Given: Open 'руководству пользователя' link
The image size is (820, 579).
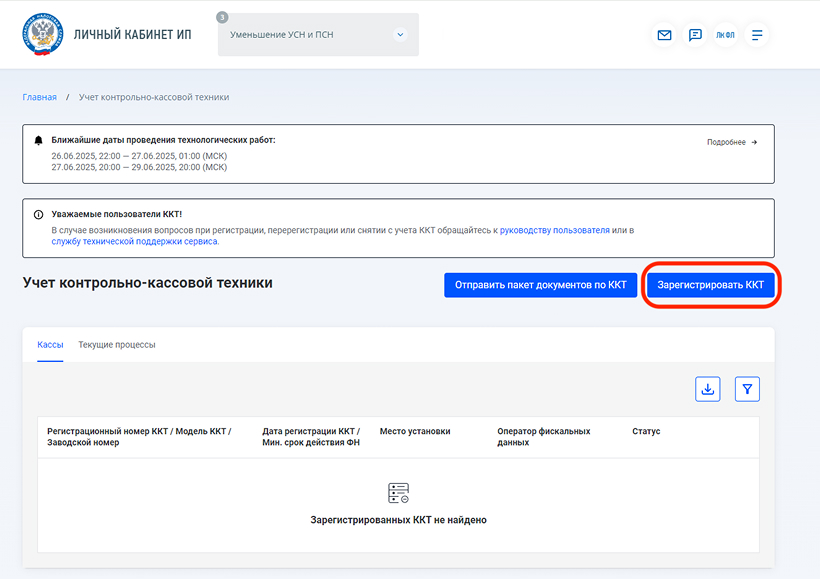Looking at the screenshot, I should (554, 230).
